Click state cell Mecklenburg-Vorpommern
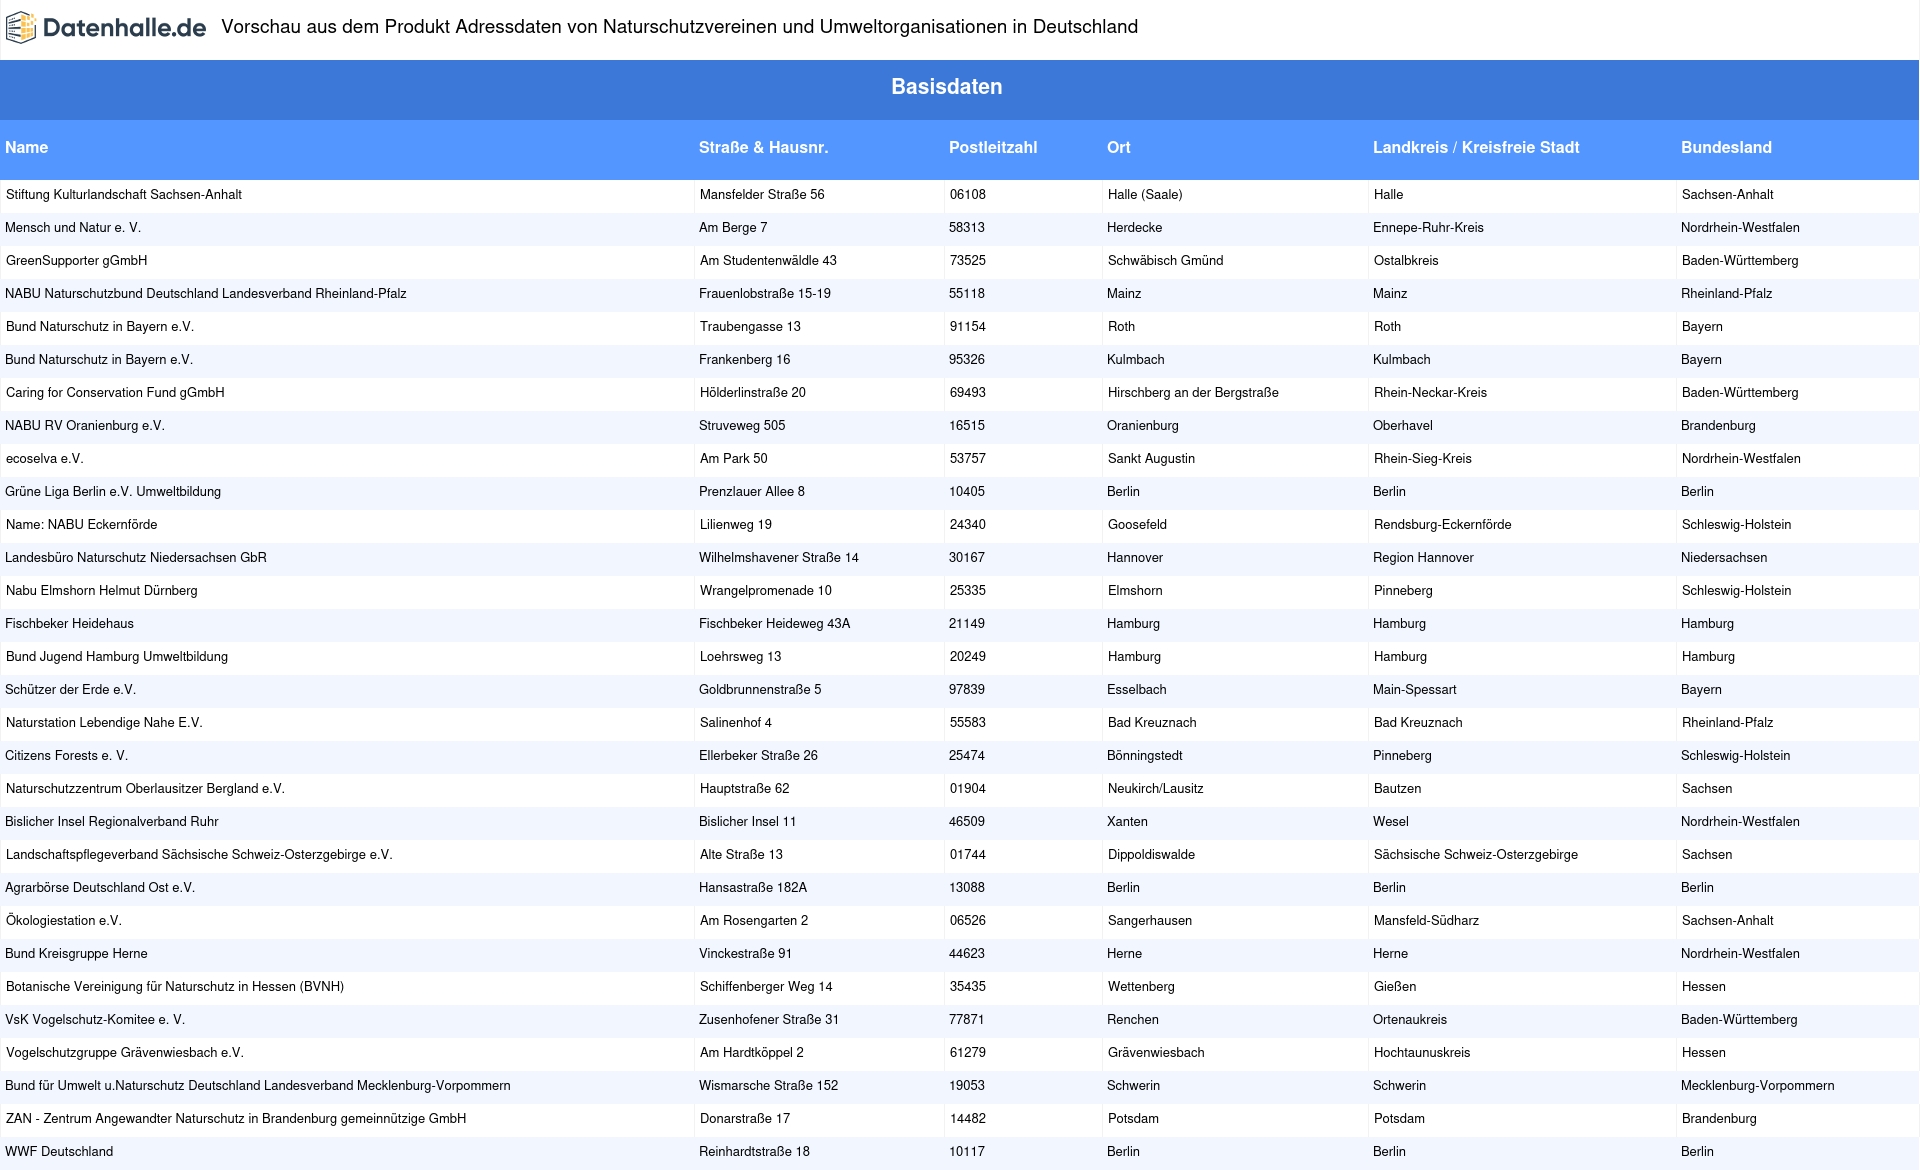Screen dimensions: 1920x1170 1758,1086
